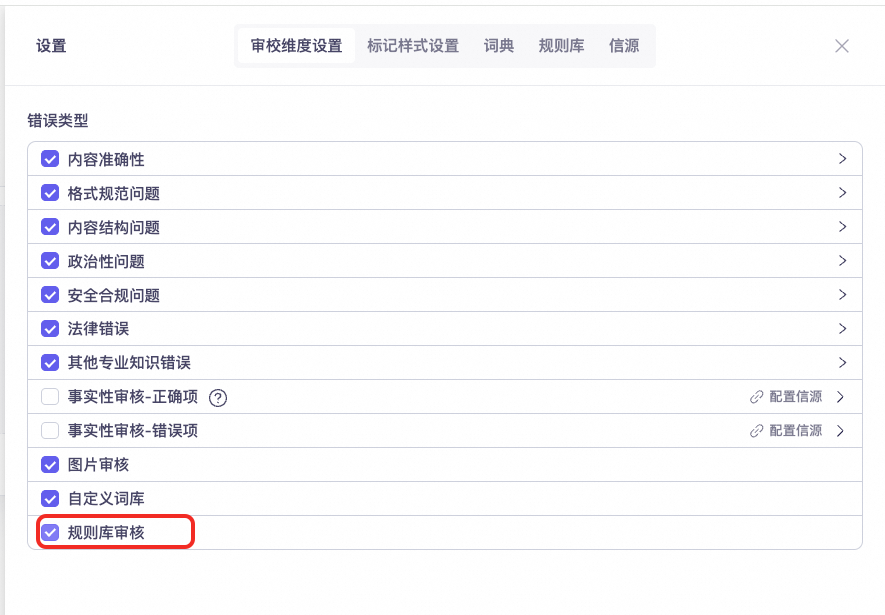Image resolution: width=885 pixels, height=615 pixels.
Task: Click 配置信源 link in 事实性审核-错误项 row
Action: point(795,431)
